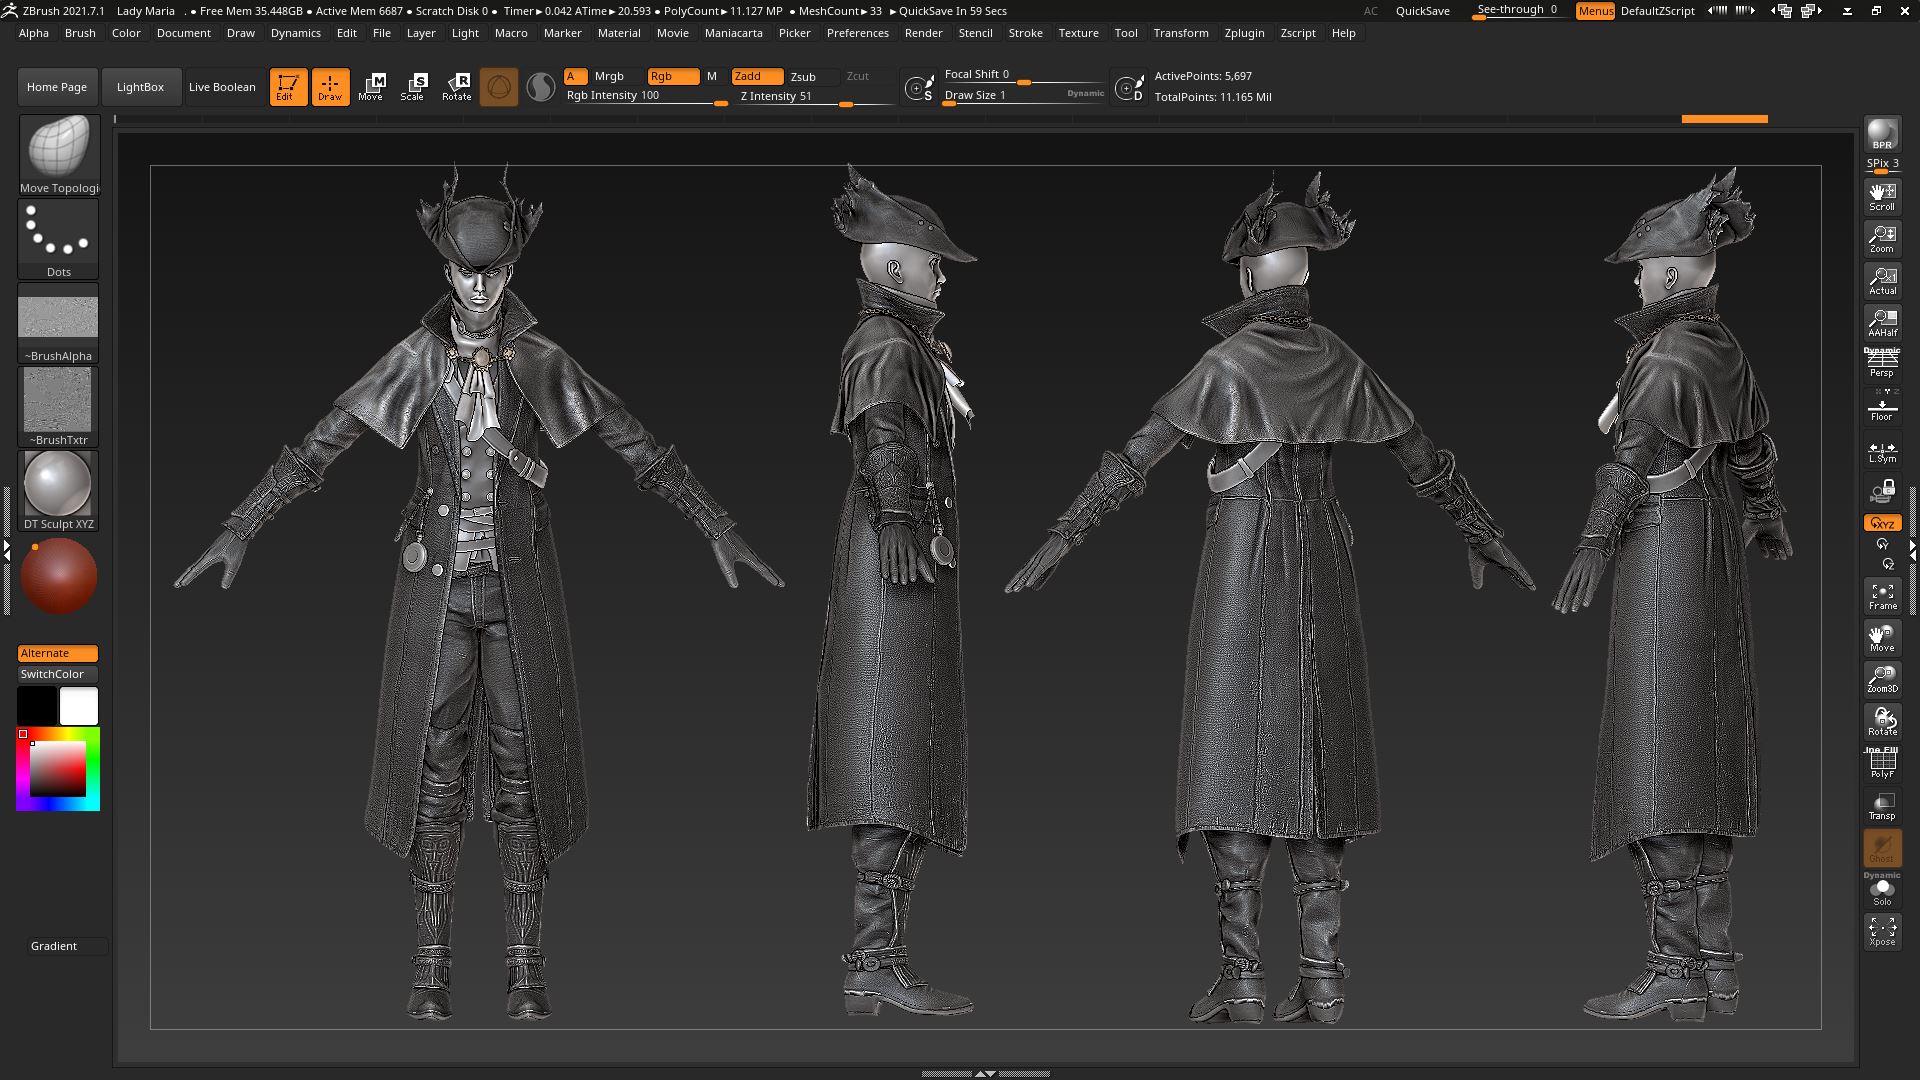The height and width of the screenshot is (1080, 1920).
Task: Click the AAHalf zoom icon
Action: tap(1882, 322)
